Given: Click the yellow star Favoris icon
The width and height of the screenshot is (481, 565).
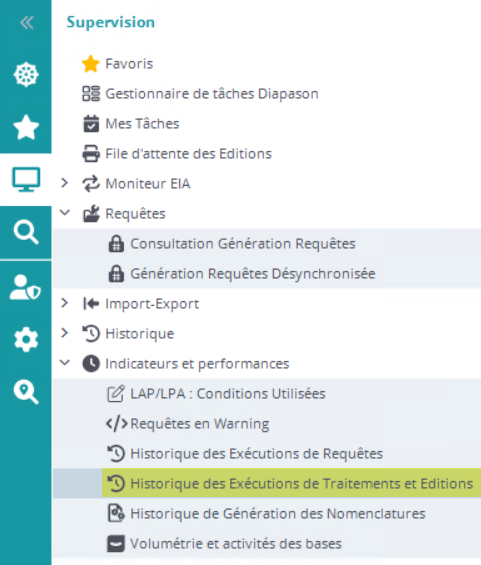Looking at the screenshot, I should coord(90,64).
